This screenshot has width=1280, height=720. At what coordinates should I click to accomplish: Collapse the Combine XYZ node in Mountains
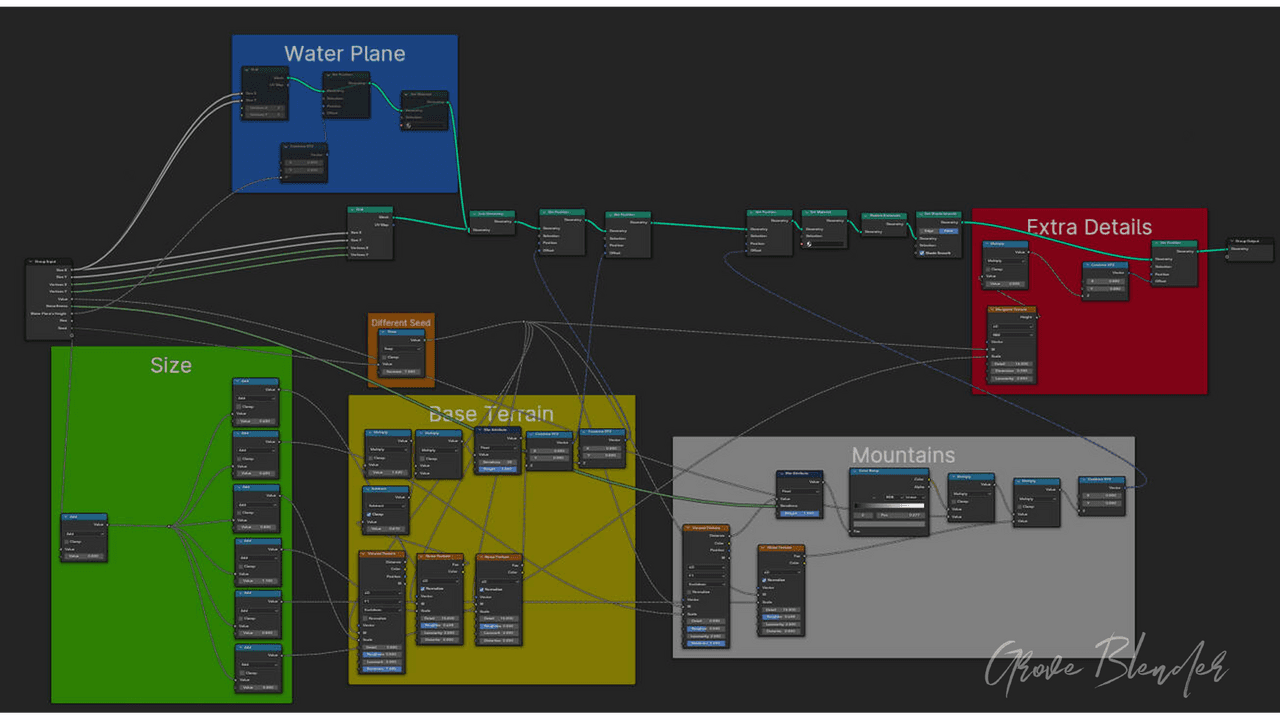(x=1083, y=480)
